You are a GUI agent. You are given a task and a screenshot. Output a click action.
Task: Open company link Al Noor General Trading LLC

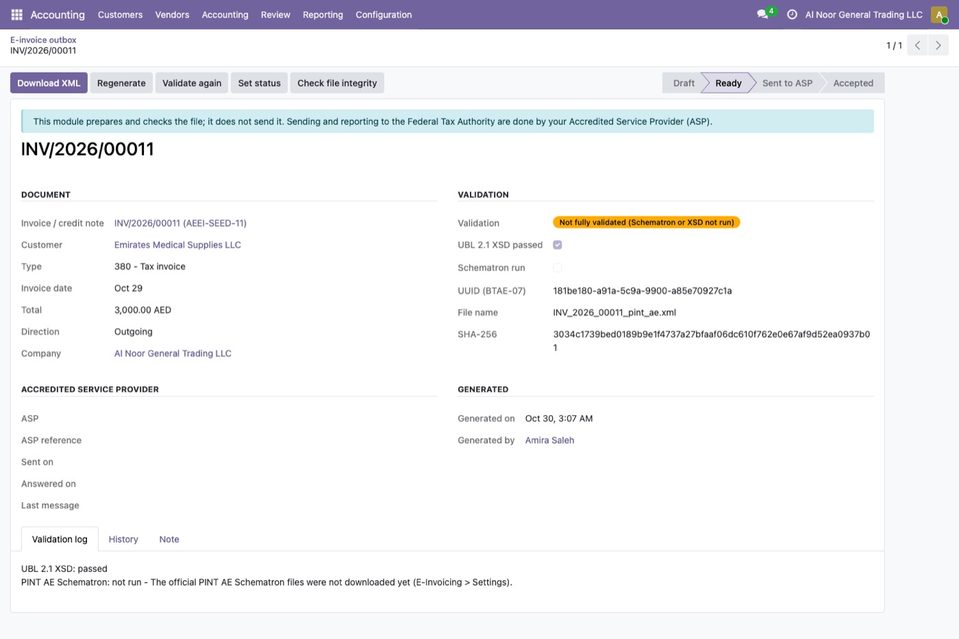point(173,353)
